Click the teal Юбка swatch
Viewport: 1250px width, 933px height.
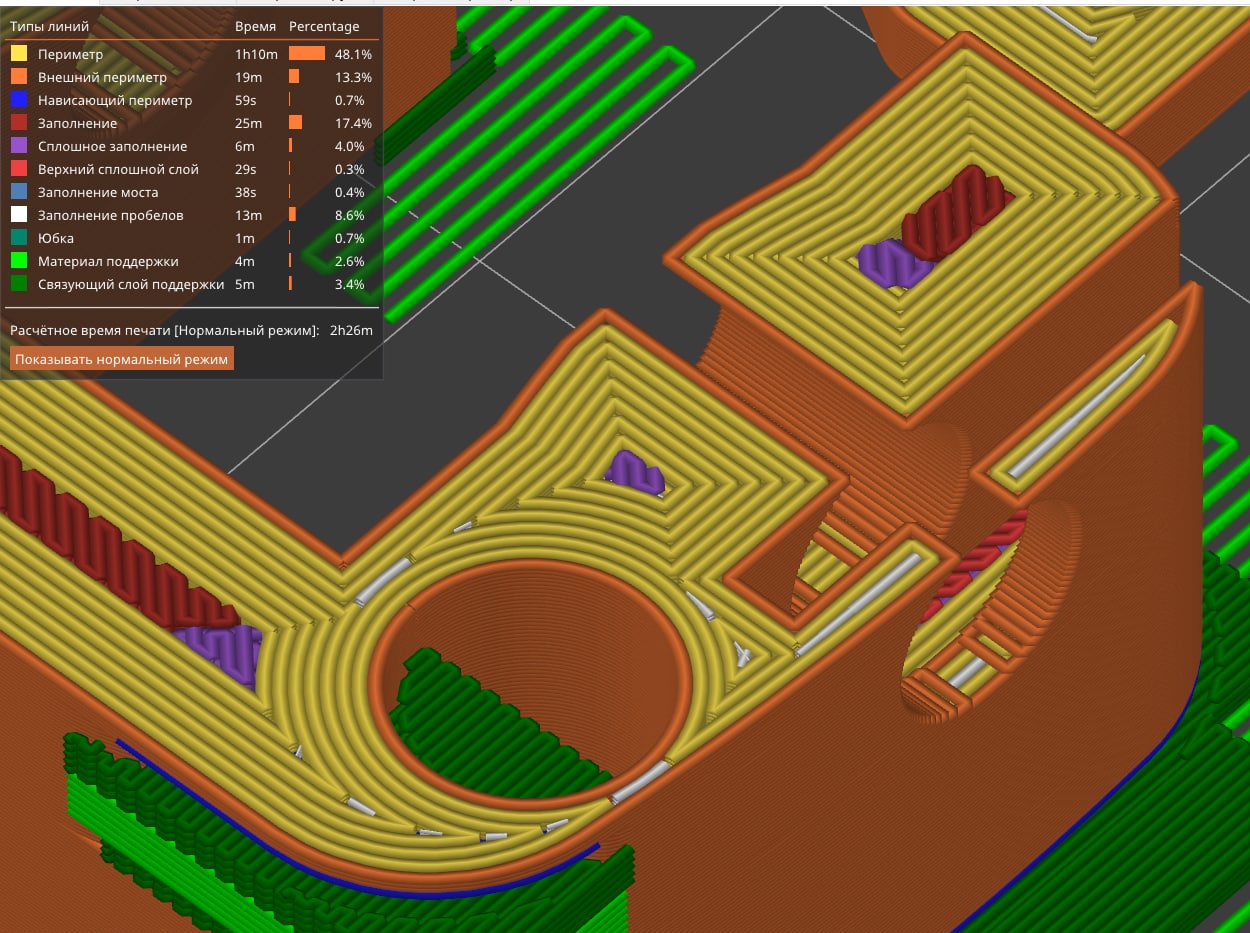pyautogui.click(x=19, y=238)
